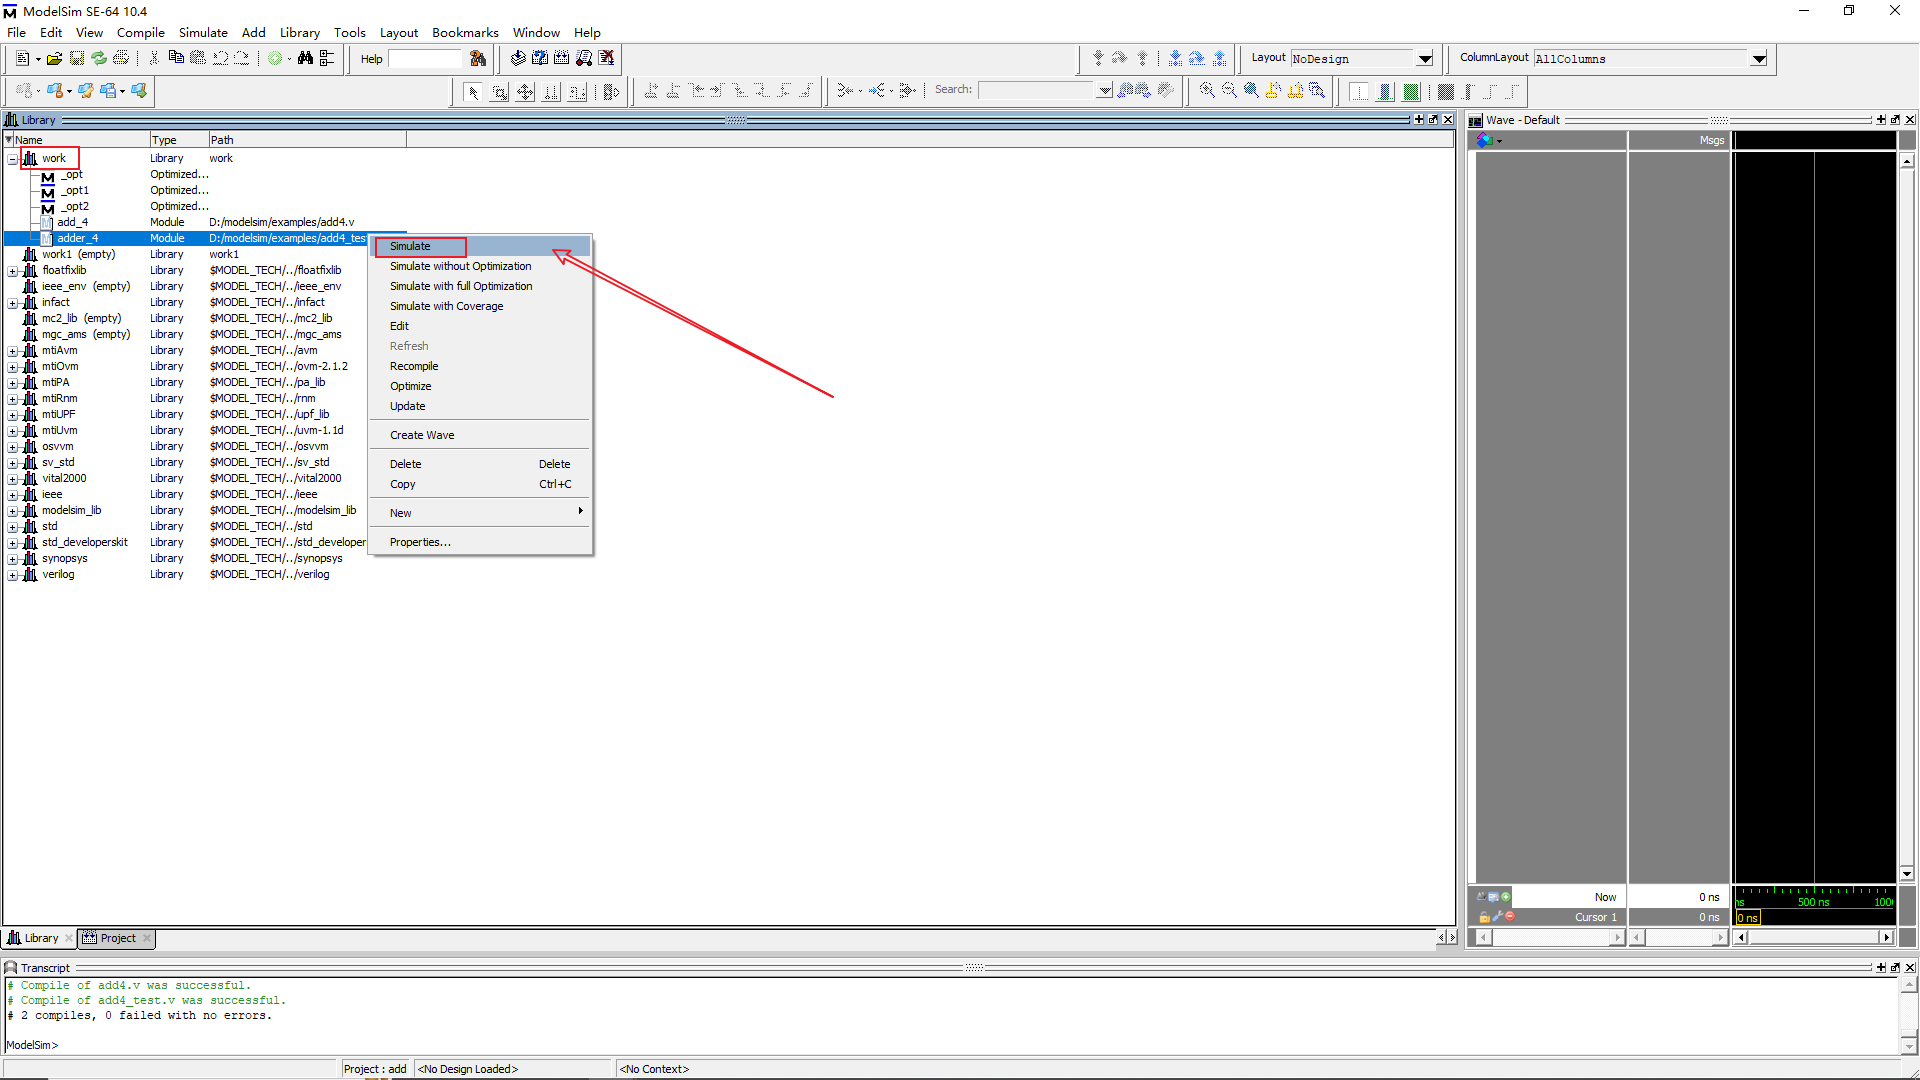1920x1080 pixels.
Task: Click the Undo toolbar icon
Action: click(x=220, y=58)
